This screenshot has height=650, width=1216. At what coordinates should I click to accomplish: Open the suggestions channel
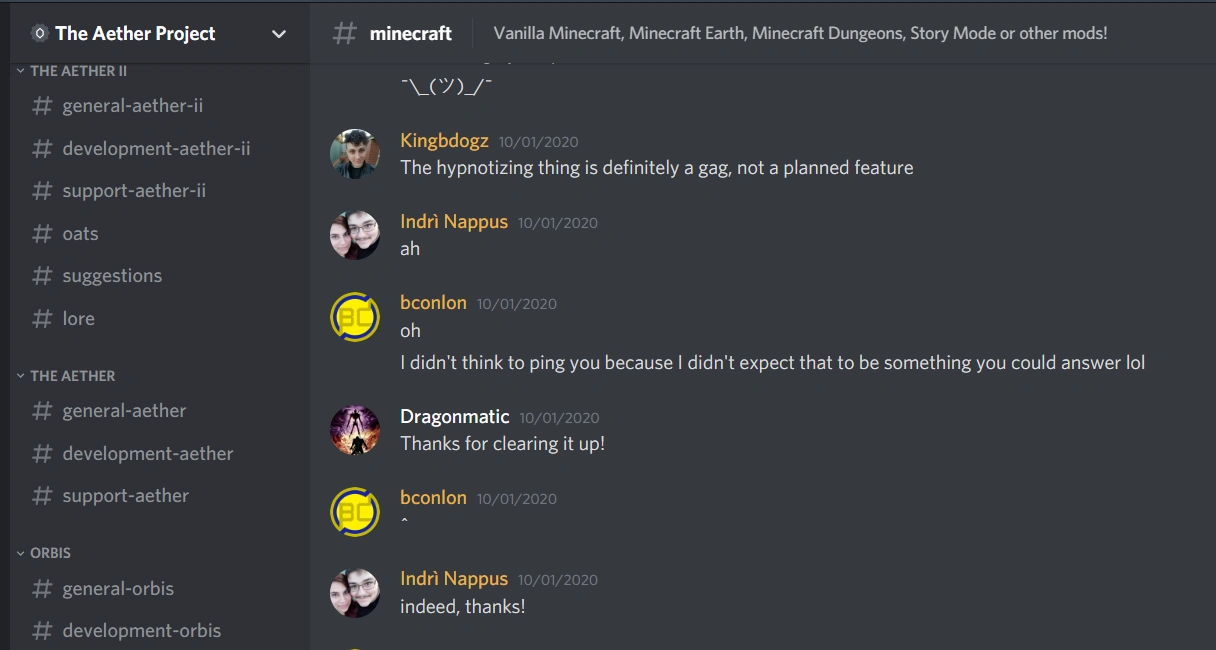[x=111, y=276]
